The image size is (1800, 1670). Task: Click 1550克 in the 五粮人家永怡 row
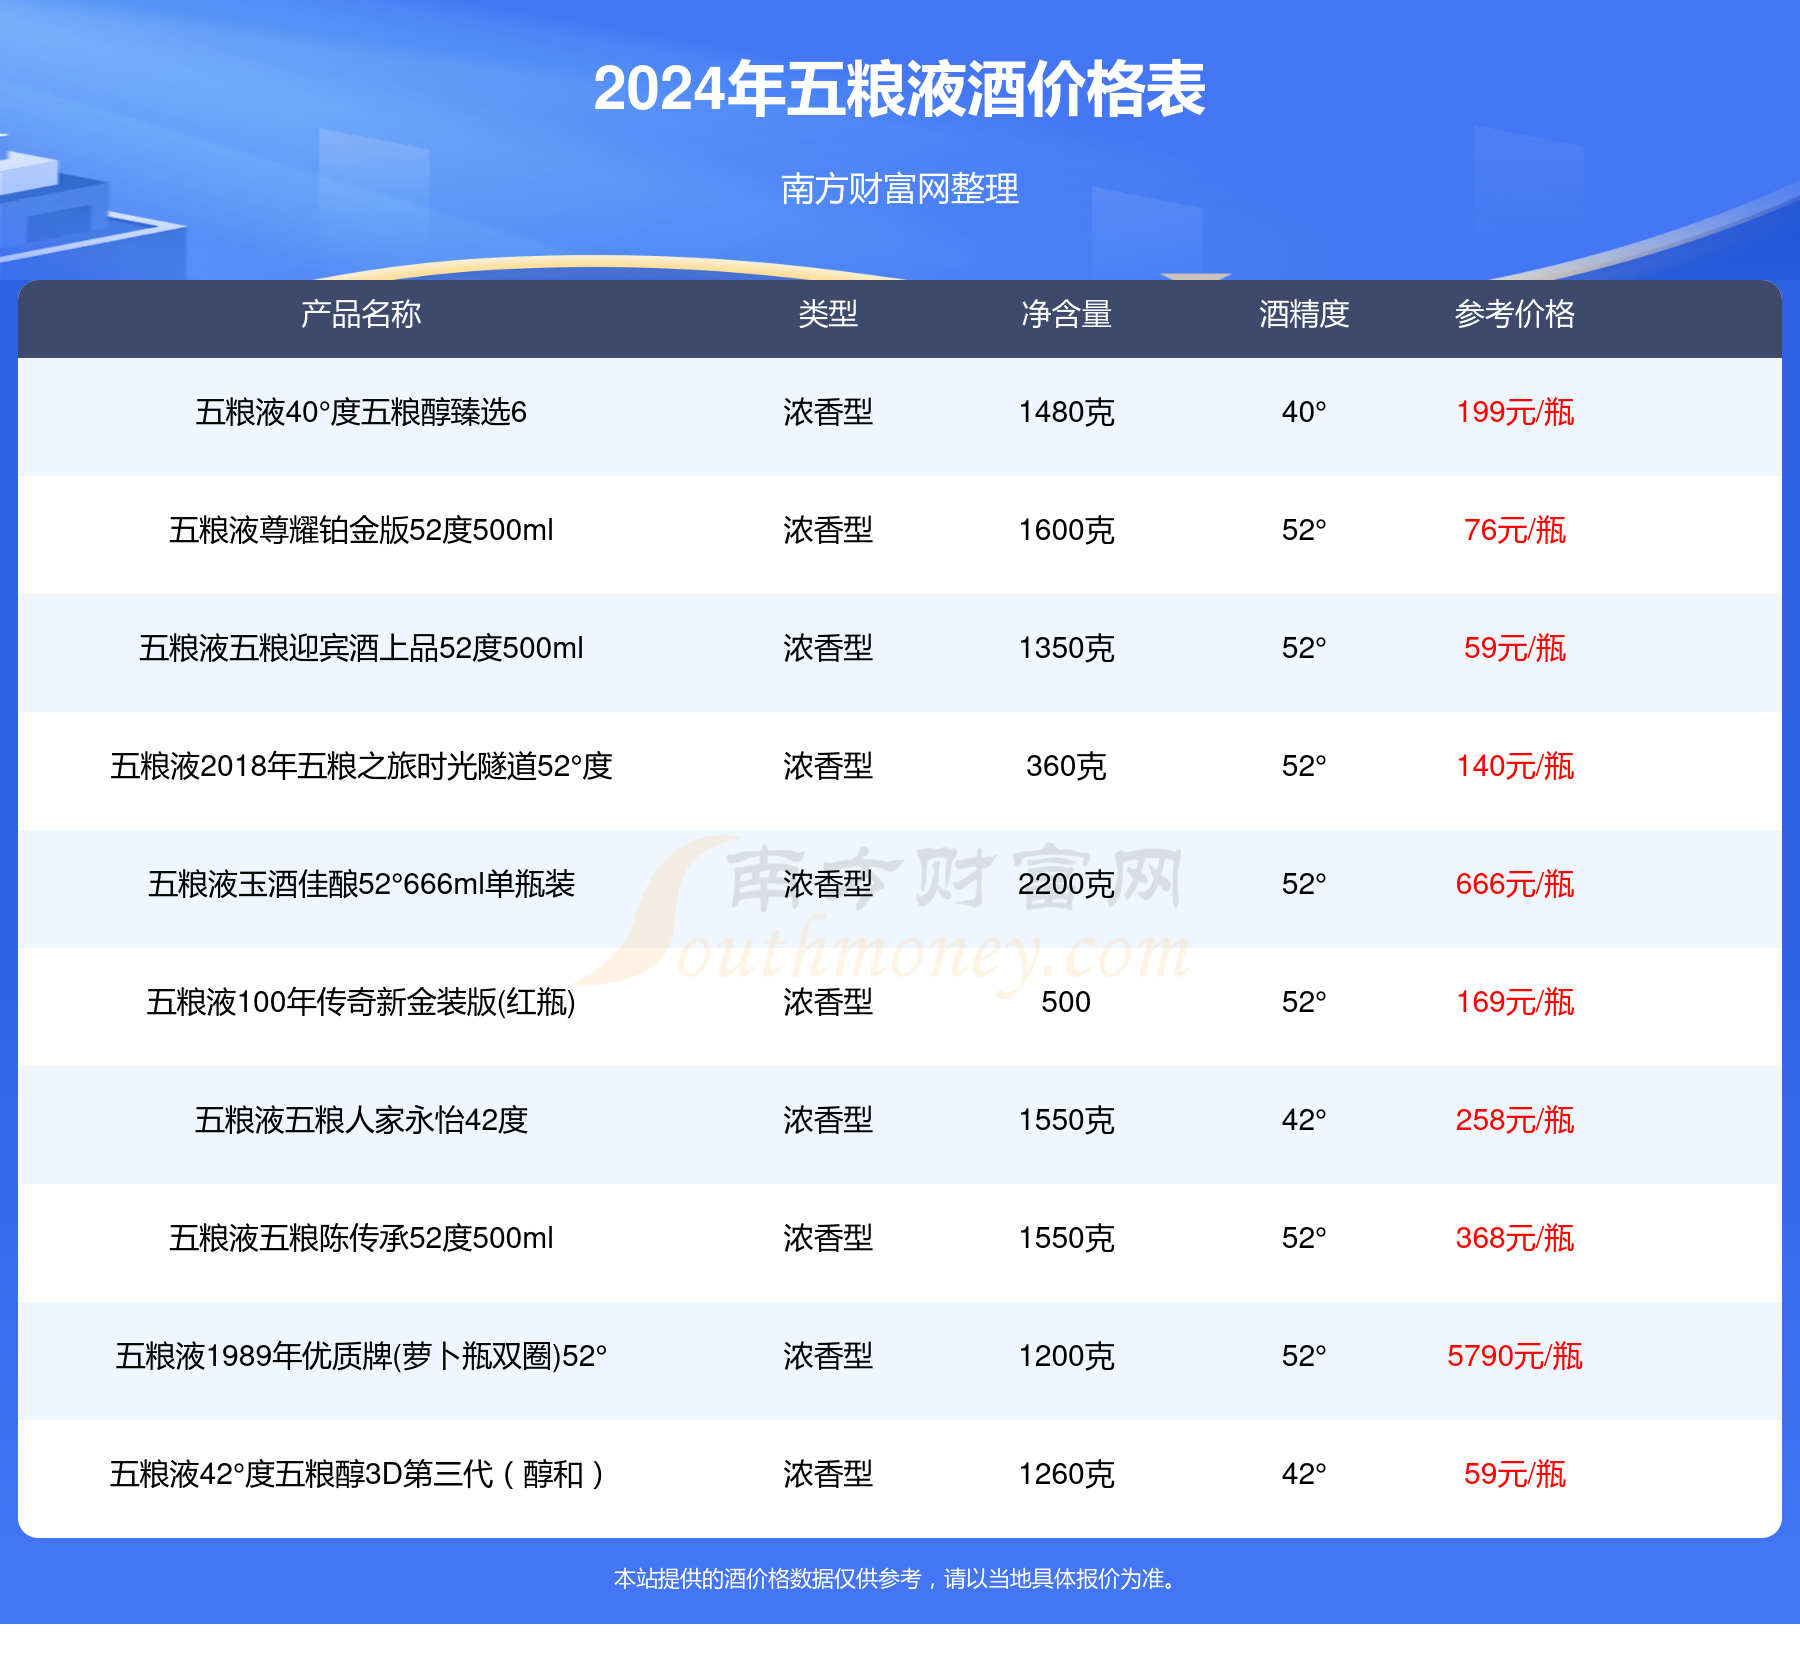pyautogui.click(x=1066, y=1120)
